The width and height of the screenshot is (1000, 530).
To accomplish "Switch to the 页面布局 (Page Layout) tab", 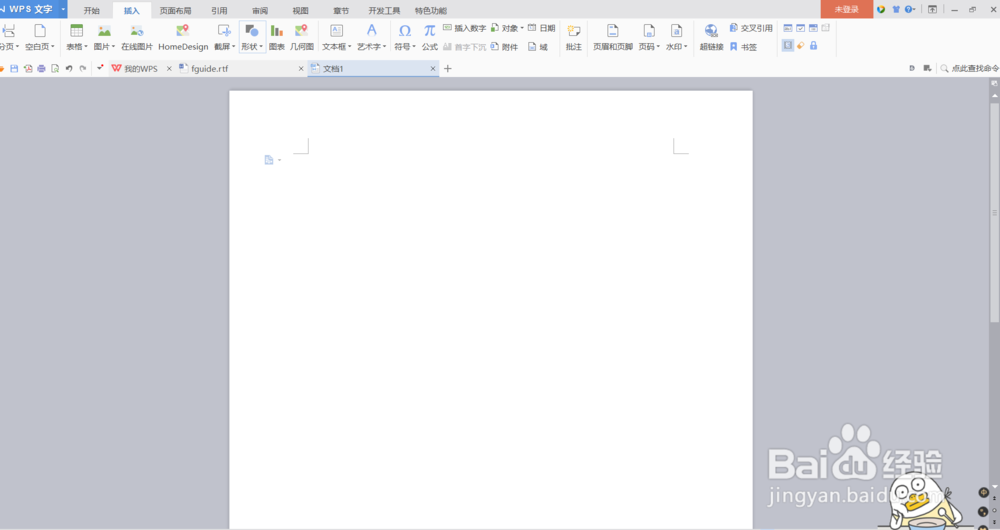I will (x=175, y=10).
